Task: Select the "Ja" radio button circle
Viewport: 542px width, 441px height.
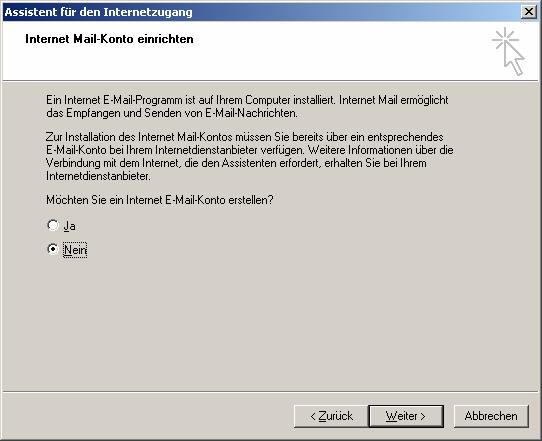Action: click(x=53, y=225)
